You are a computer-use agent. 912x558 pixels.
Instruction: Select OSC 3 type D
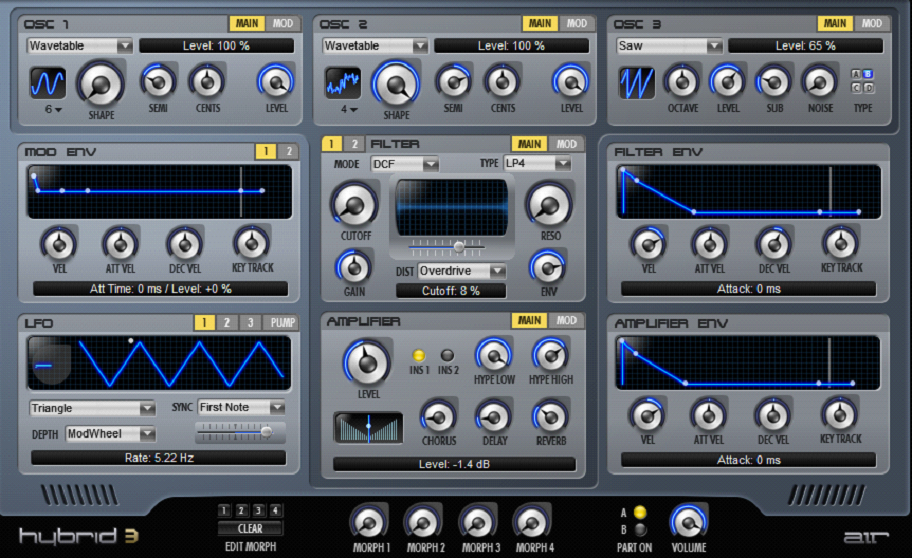tap(868, 88)
